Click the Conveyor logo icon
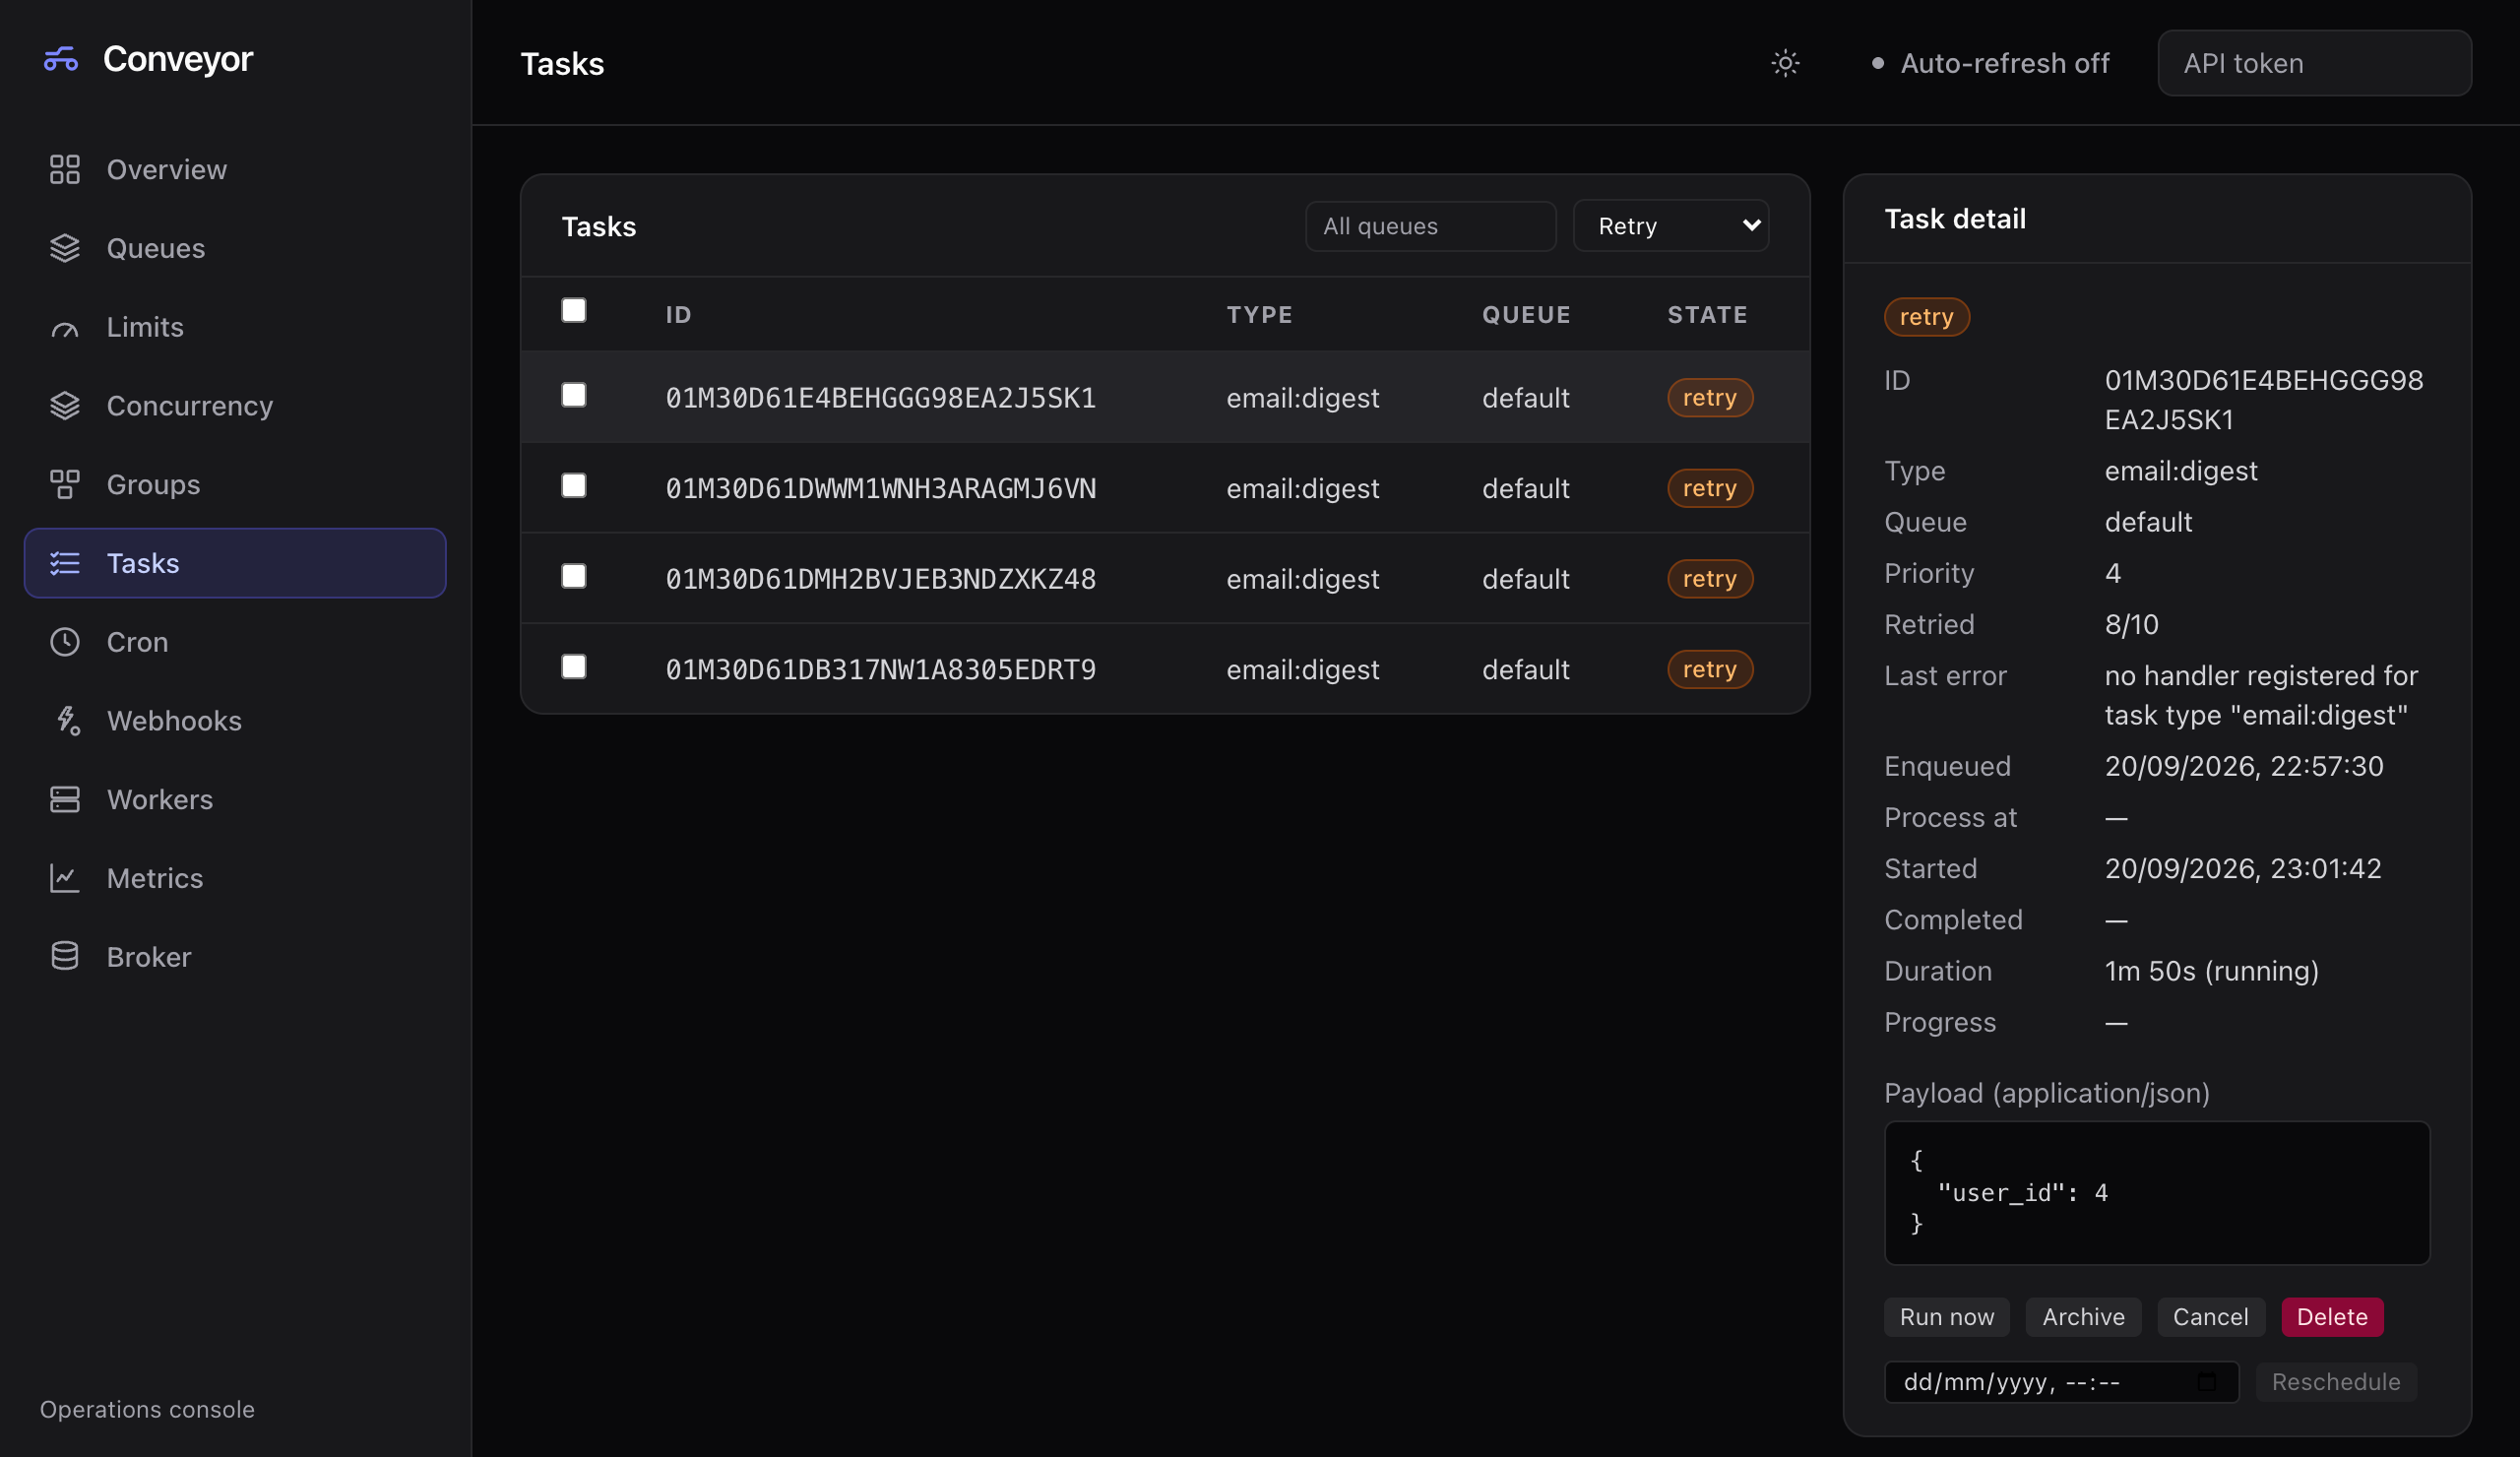 pos(61,60)
